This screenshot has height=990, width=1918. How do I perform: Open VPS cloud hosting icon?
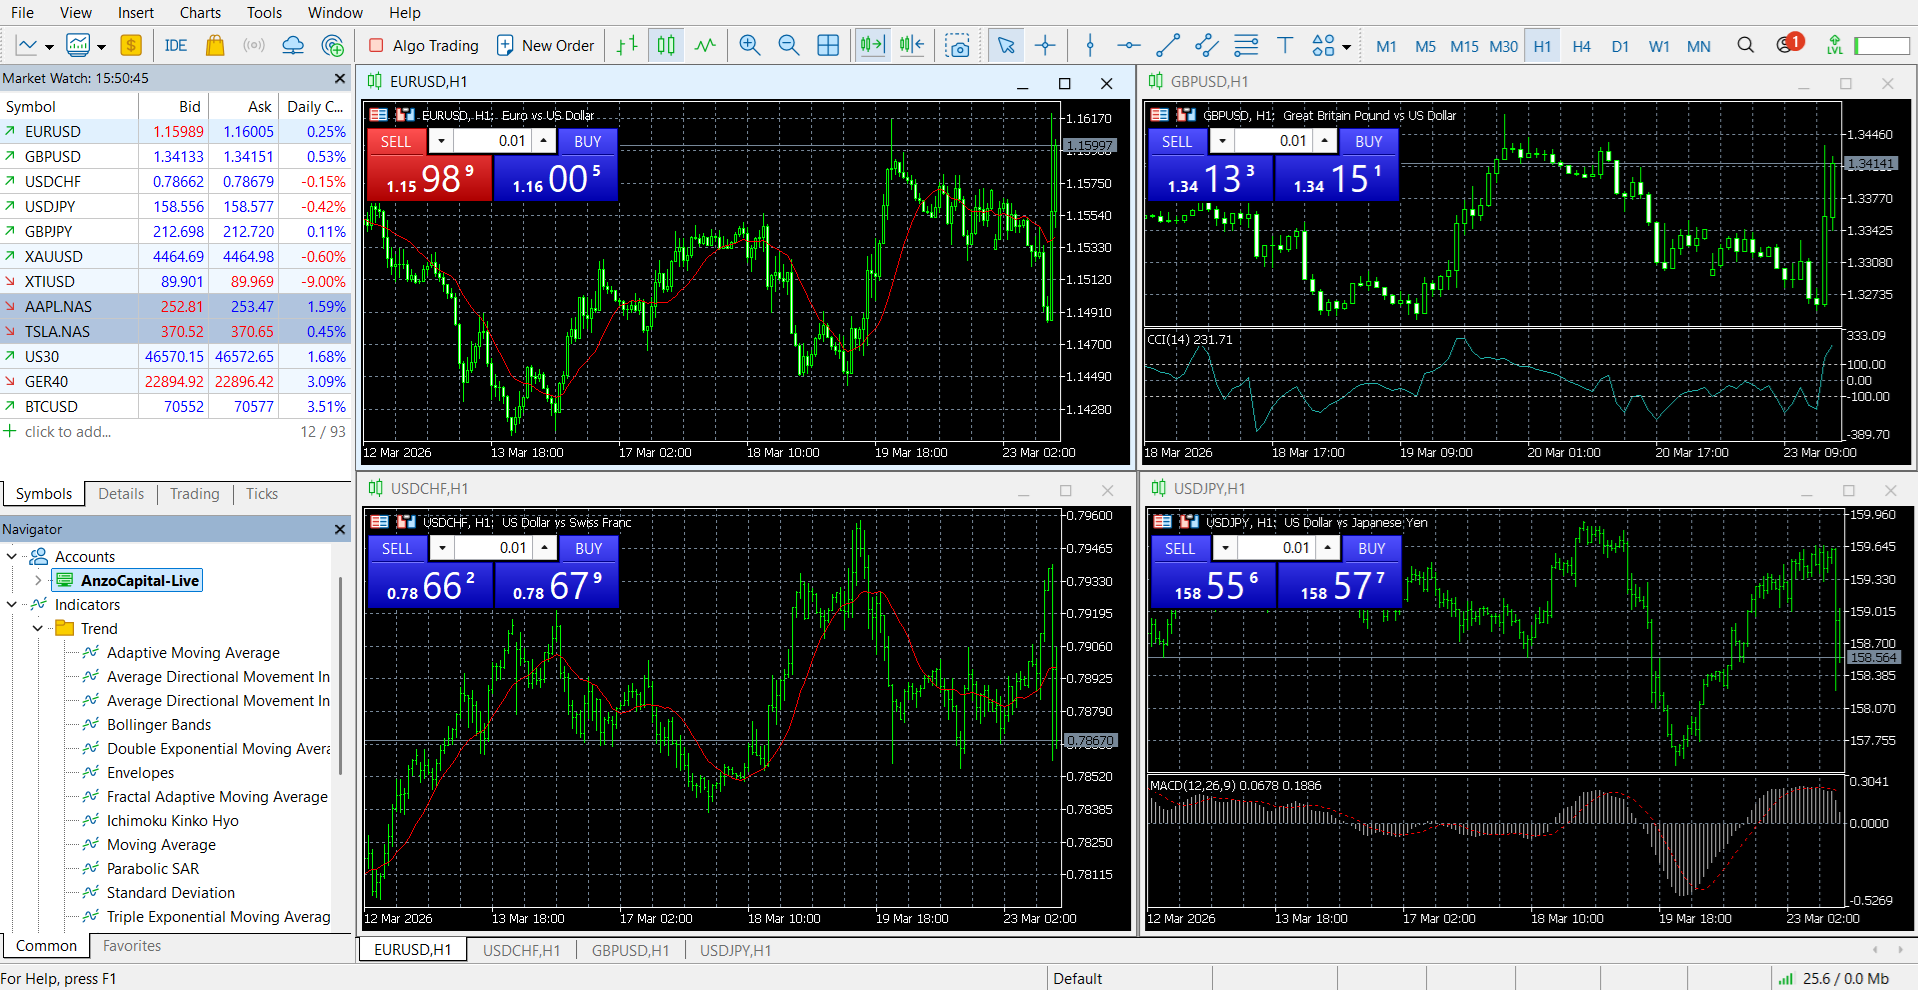coord(293,45)
